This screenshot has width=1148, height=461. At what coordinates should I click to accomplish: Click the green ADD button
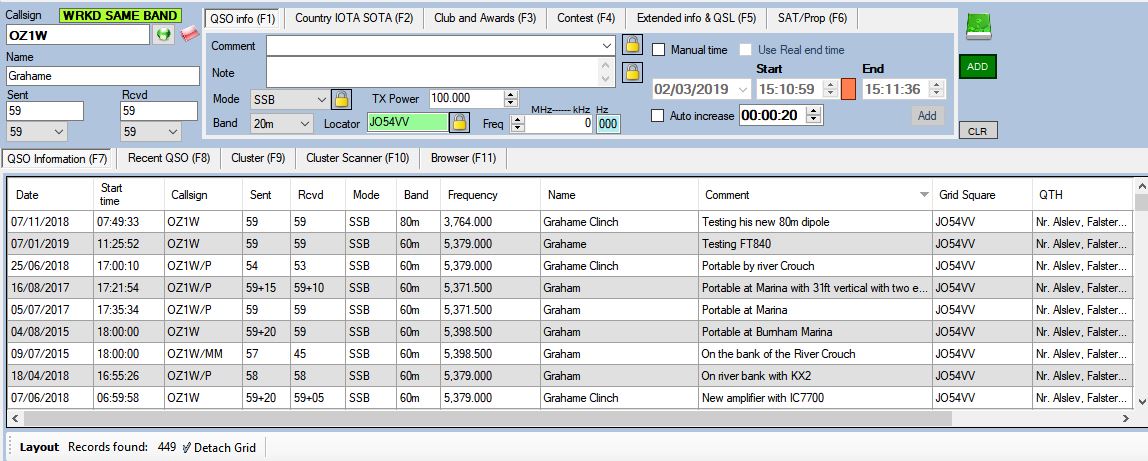coord(977,67)
